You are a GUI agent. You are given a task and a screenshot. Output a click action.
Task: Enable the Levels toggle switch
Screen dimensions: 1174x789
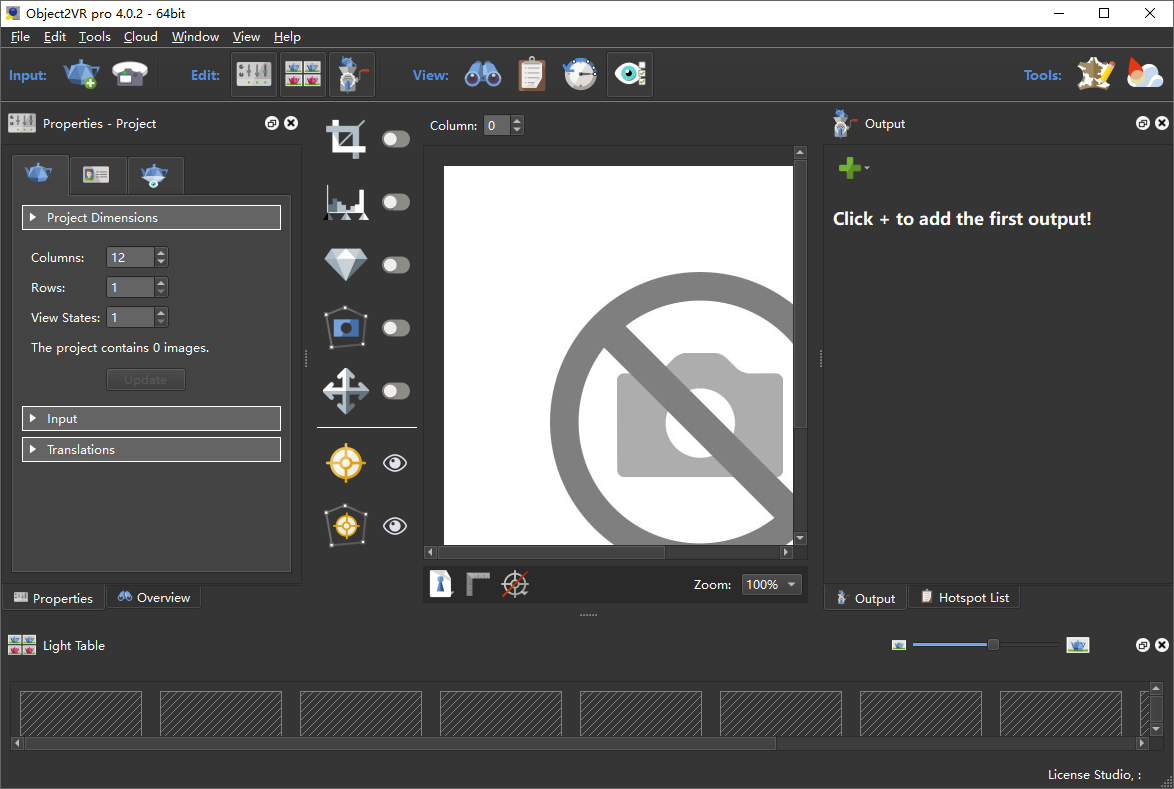coord(396,202)
